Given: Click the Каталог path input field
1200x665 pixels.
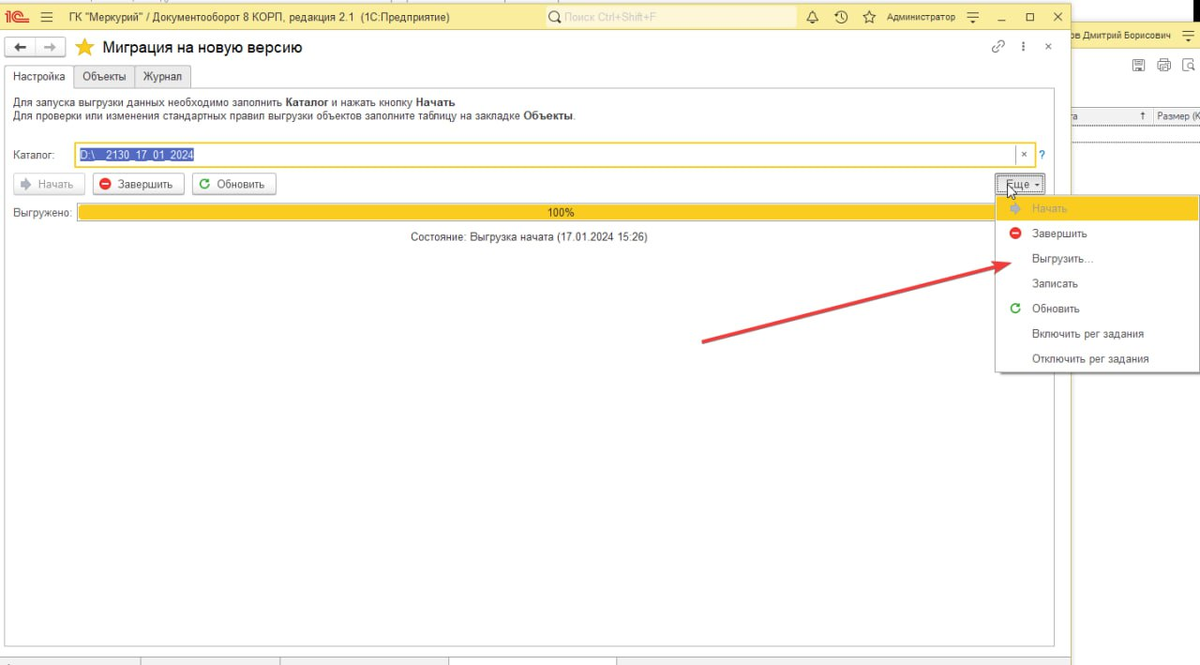Looking at the screenshot, I should 546,155.
